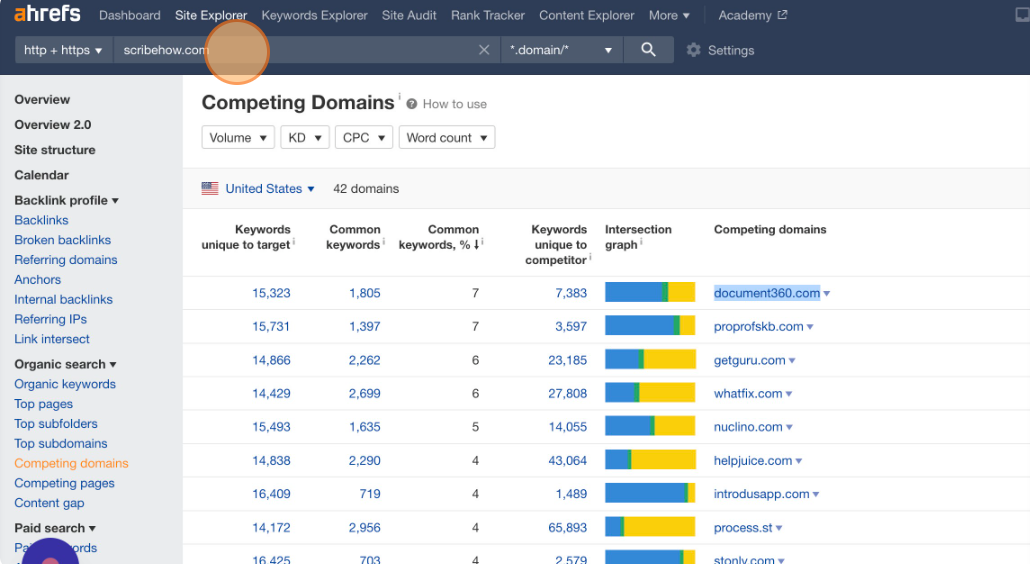The image size is (1030, 564).
Task: Open Content Explorer
Action: (587, 15)
